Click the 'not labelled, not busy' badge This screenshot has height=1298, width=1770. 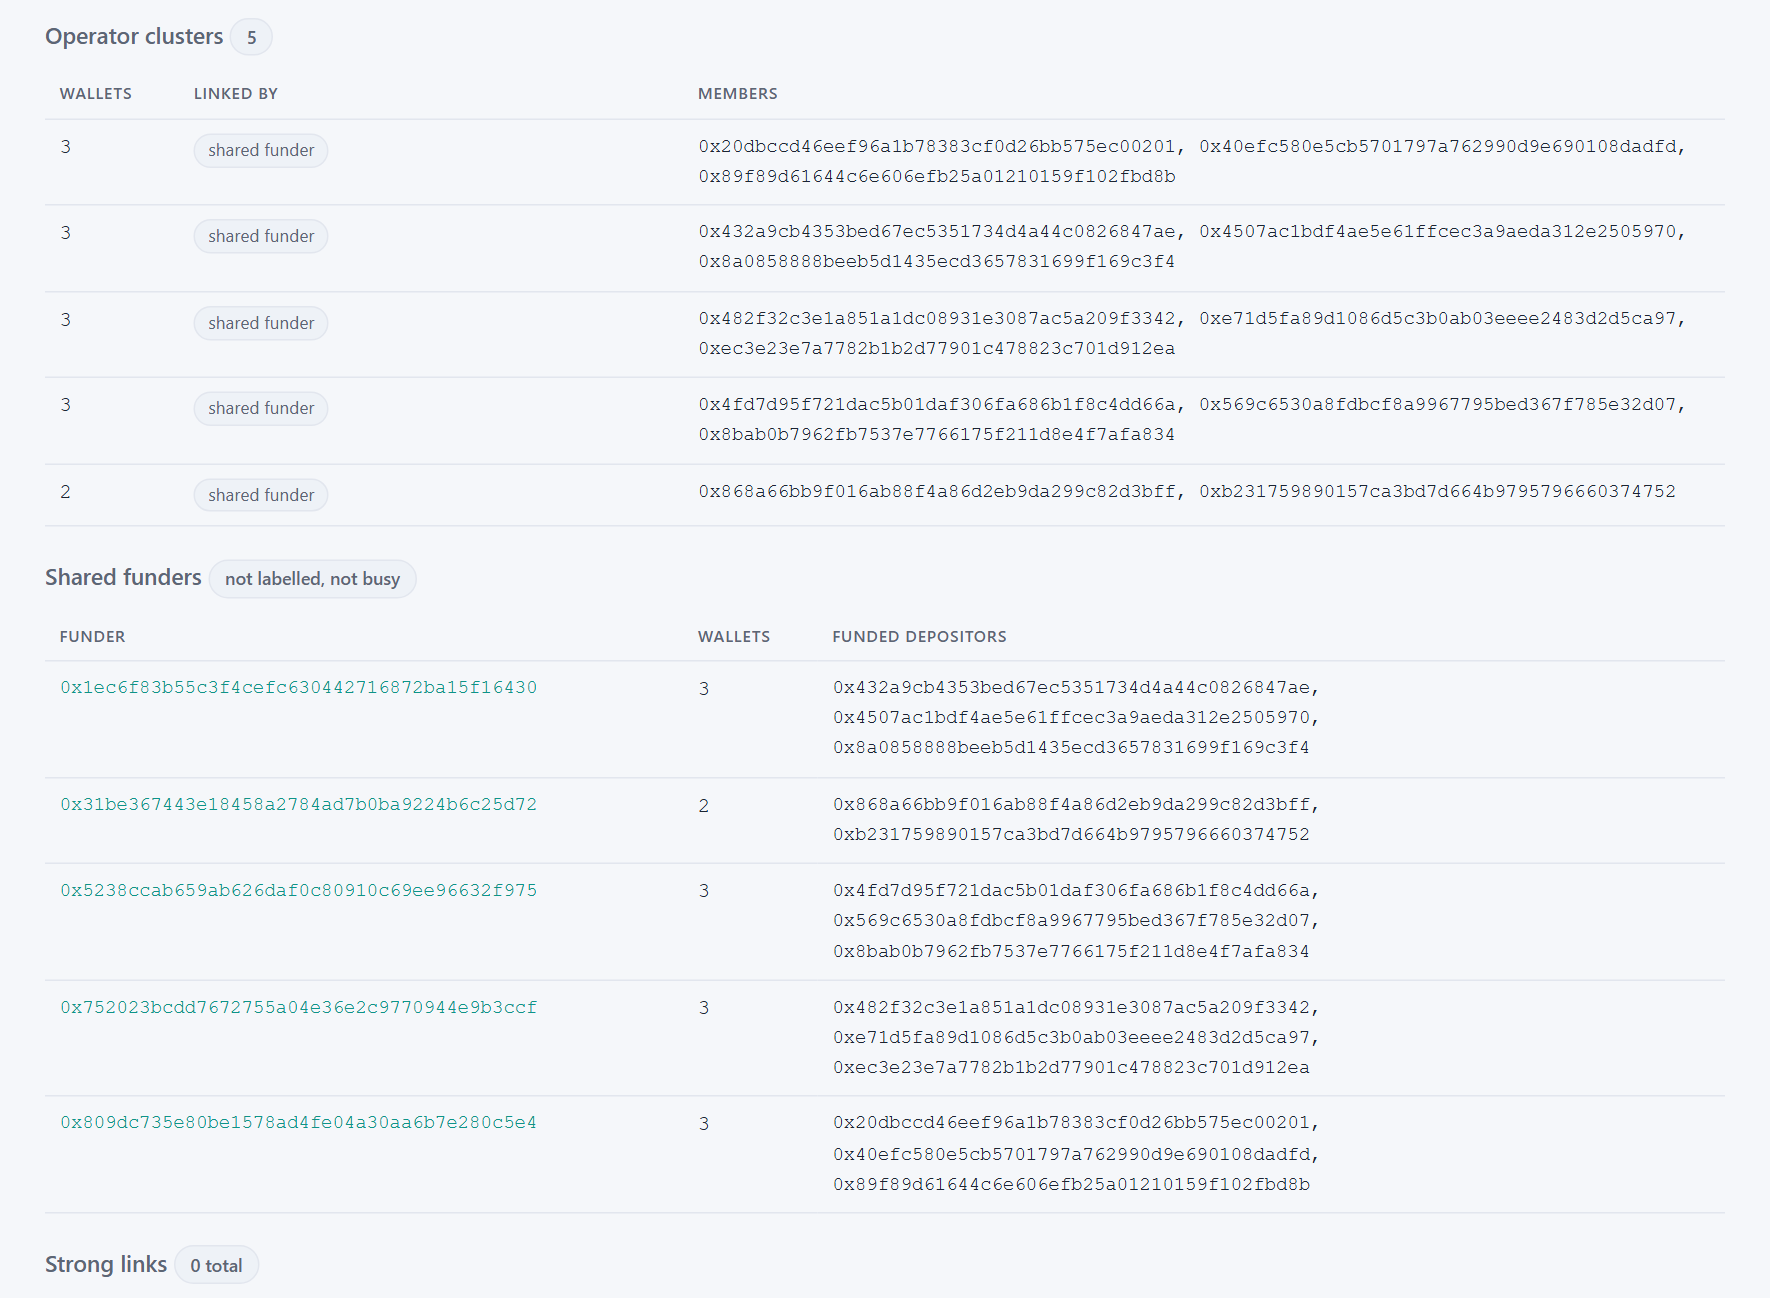coord(312,579)
